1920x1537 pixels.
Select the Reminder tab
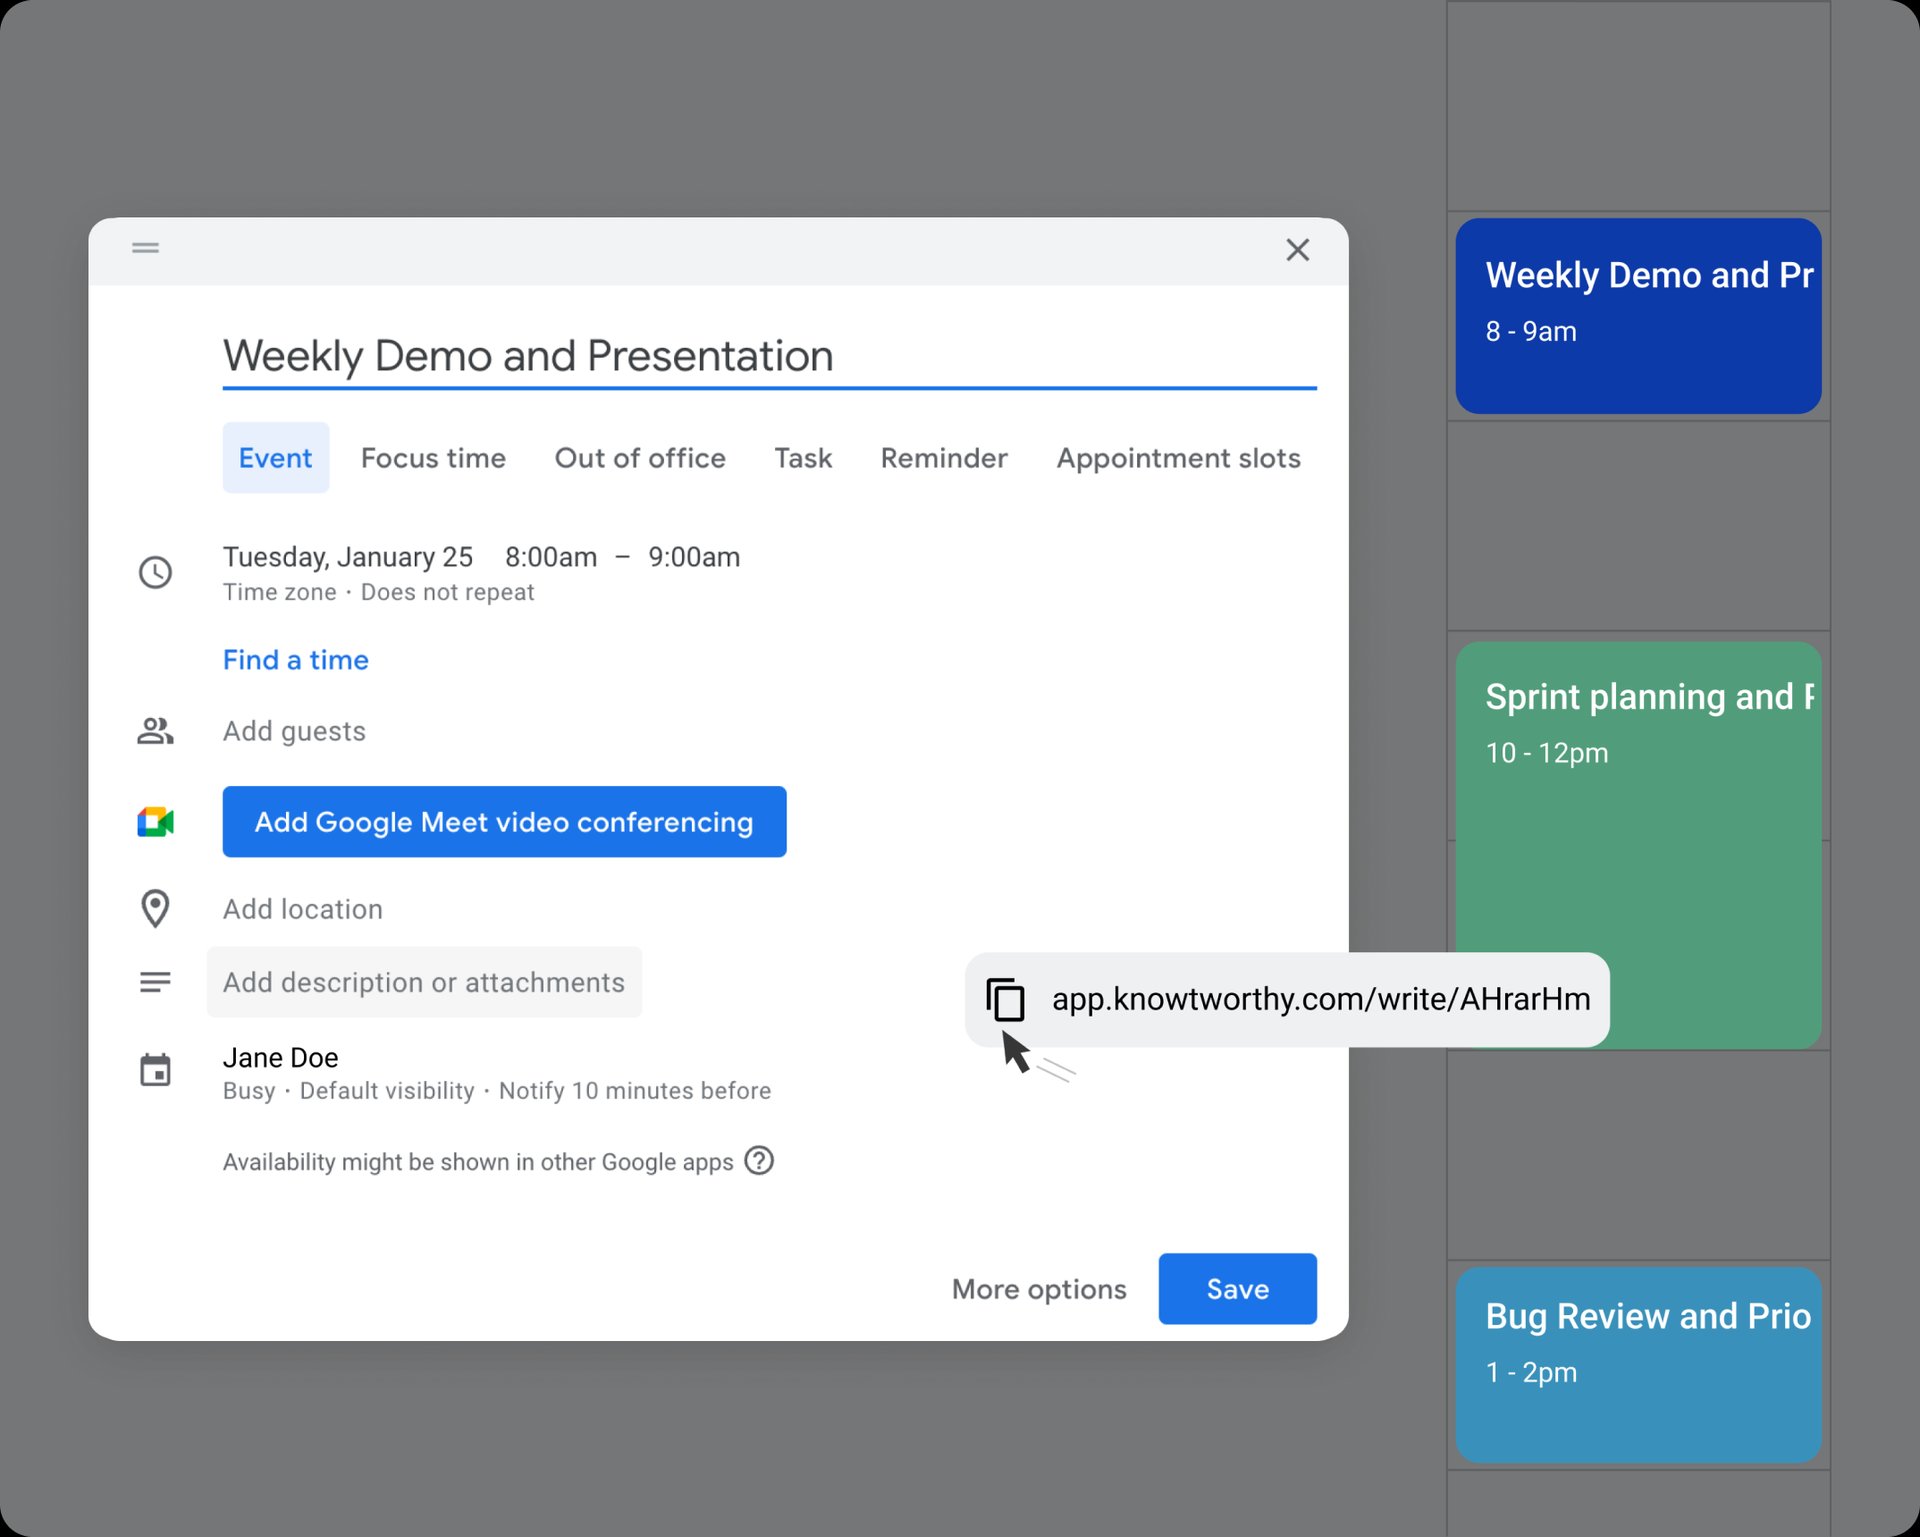pyautogui.click(x=943, y=458)
